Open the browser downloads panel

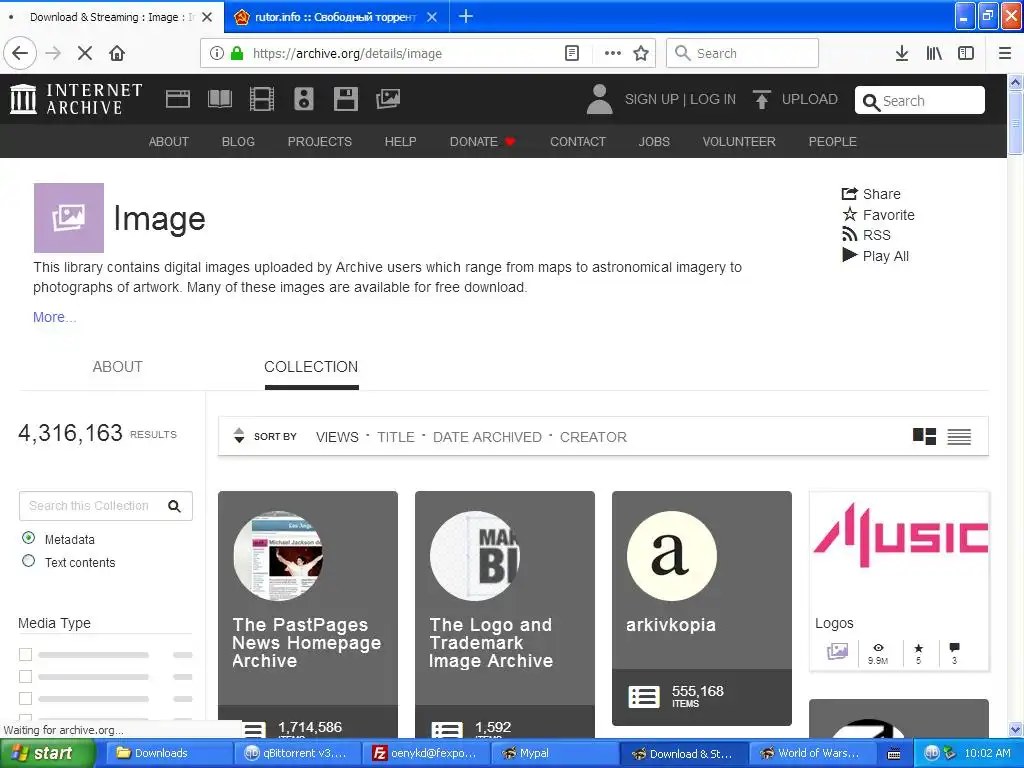(902, 53)
